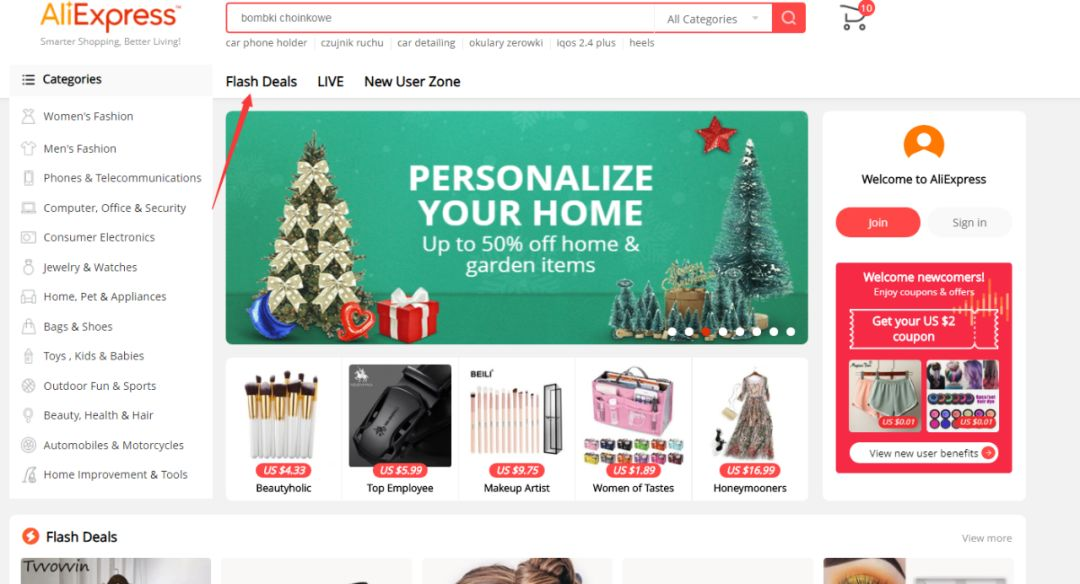
Task: Open the View more link
Action: 986,539
